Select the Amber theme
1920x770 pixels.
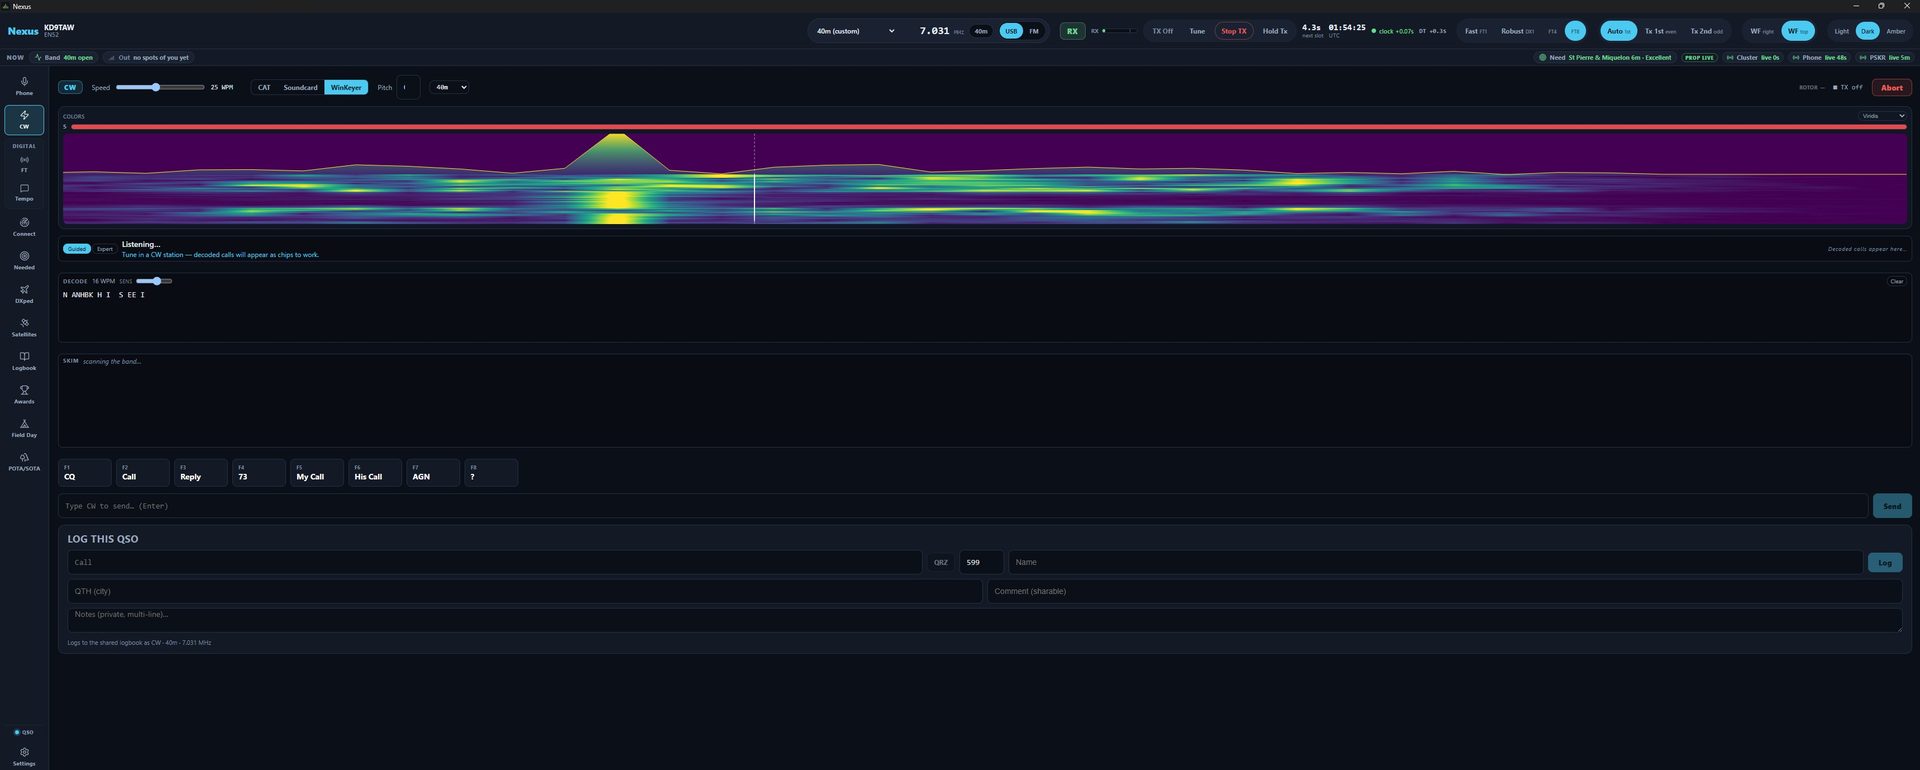[x=1896, y=31]
